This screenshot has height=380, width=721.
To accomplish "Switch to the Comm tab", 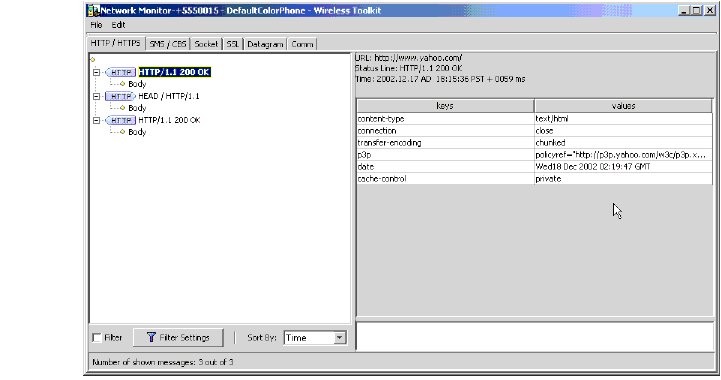I will tap(302, 44).
